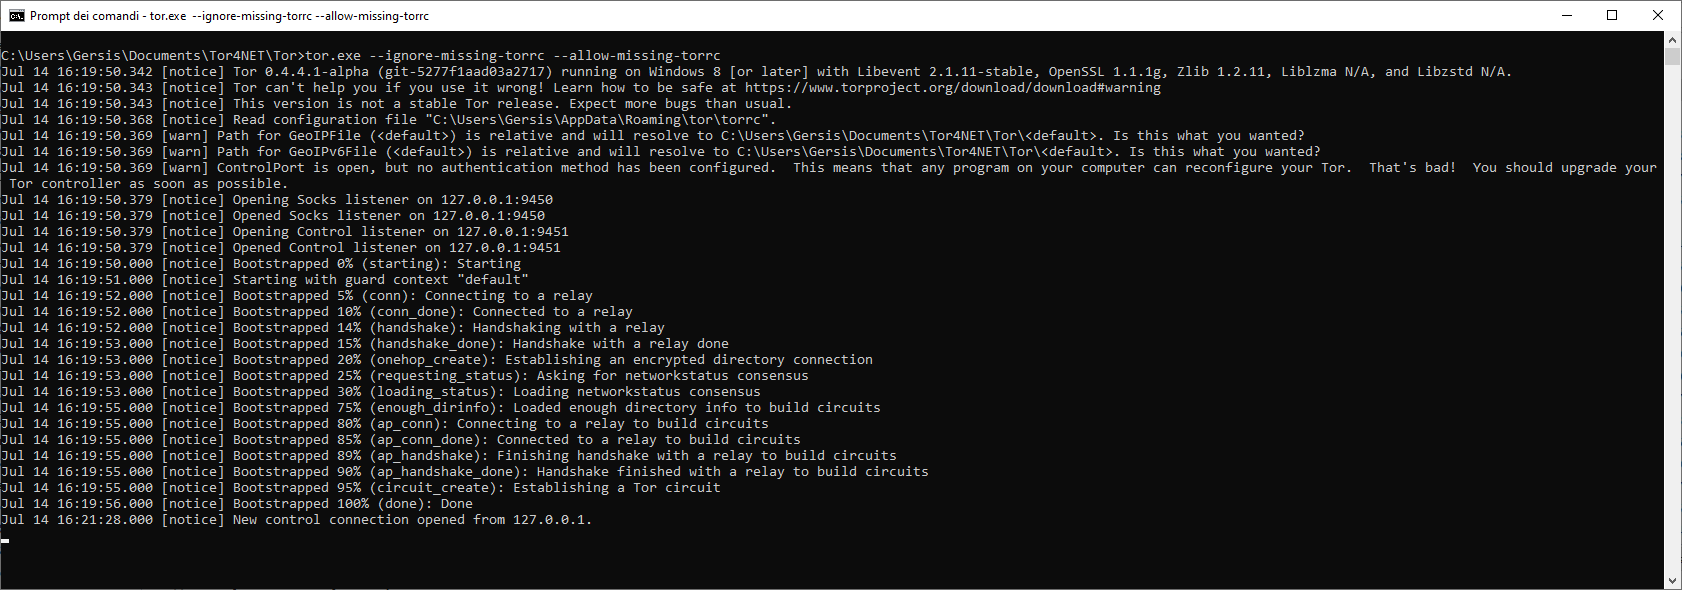Close the tor.exe console window
Image resolution: width=1682 pixels, height=590 pixels.
point(1658,16)
